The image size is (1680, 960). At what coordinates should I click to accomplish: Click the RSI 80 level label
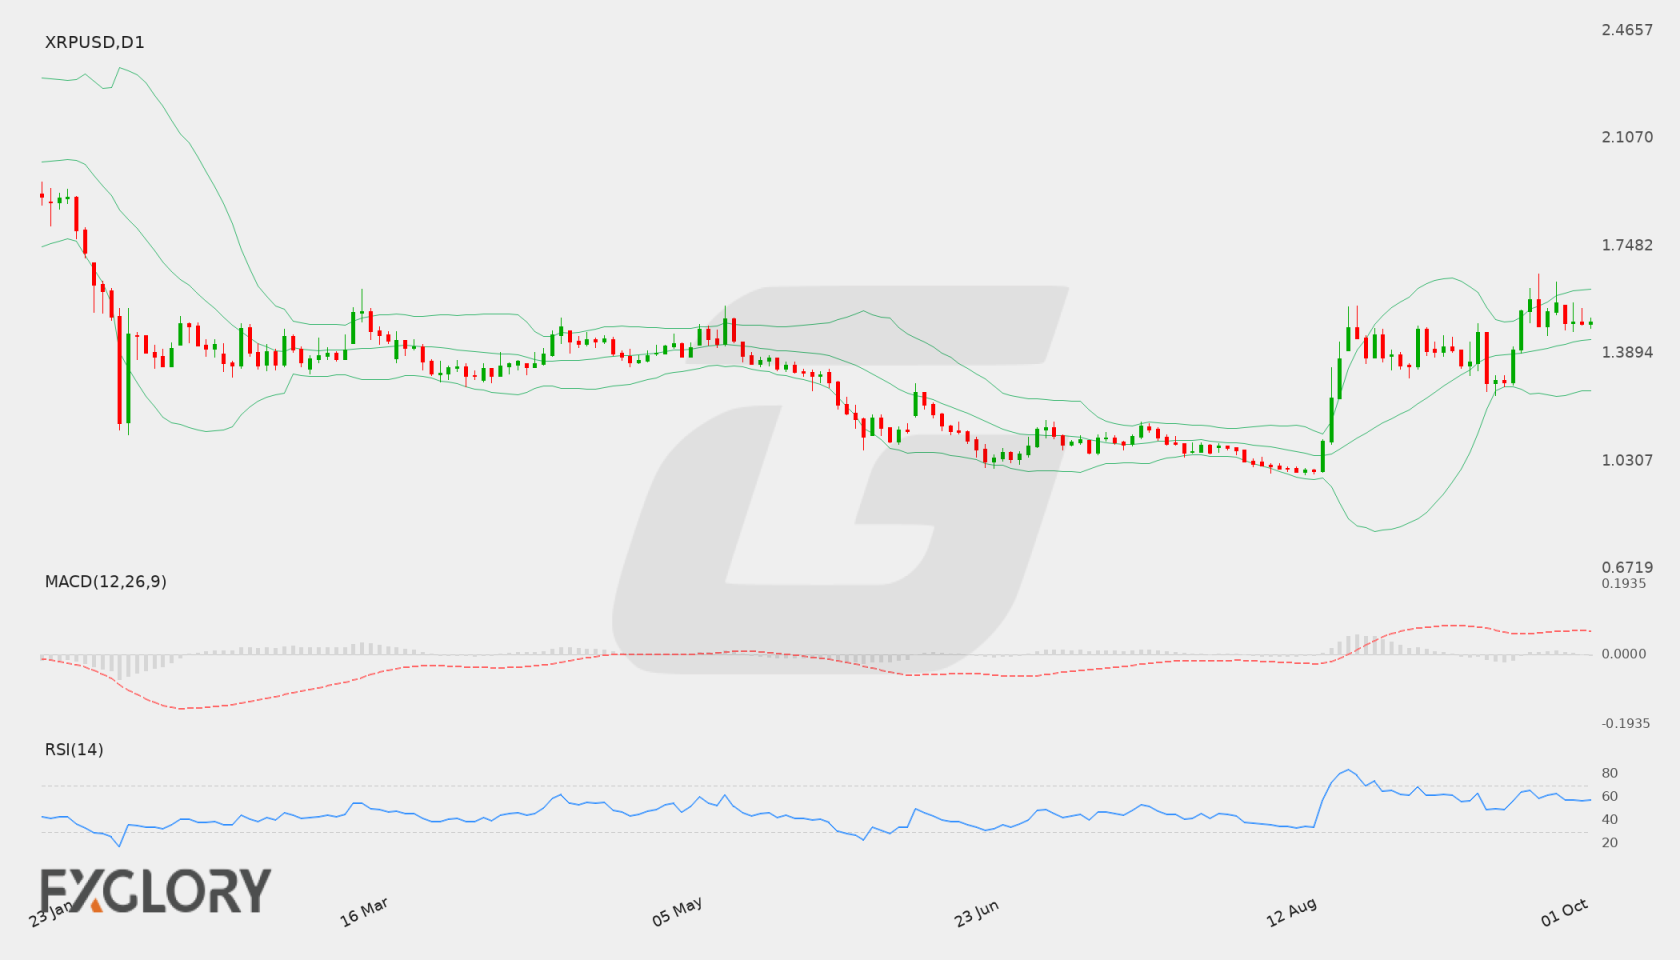pos(1610,773)
